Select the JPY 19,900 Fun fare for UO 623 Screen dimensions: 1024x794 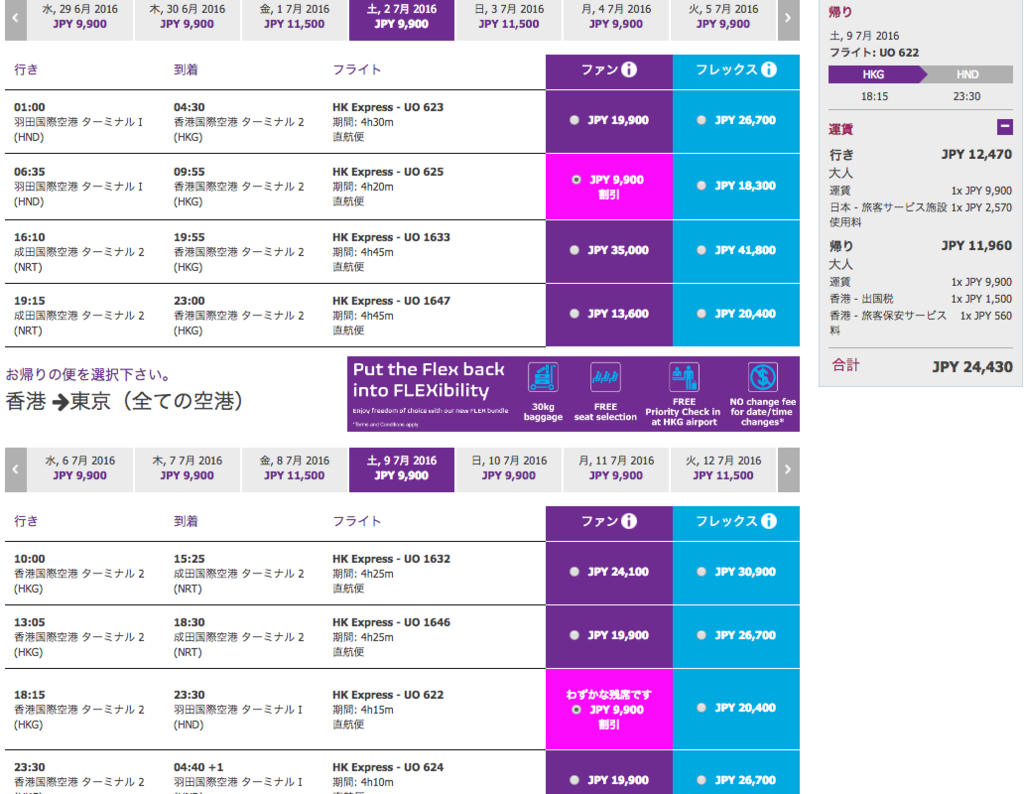tap(574, 120)
